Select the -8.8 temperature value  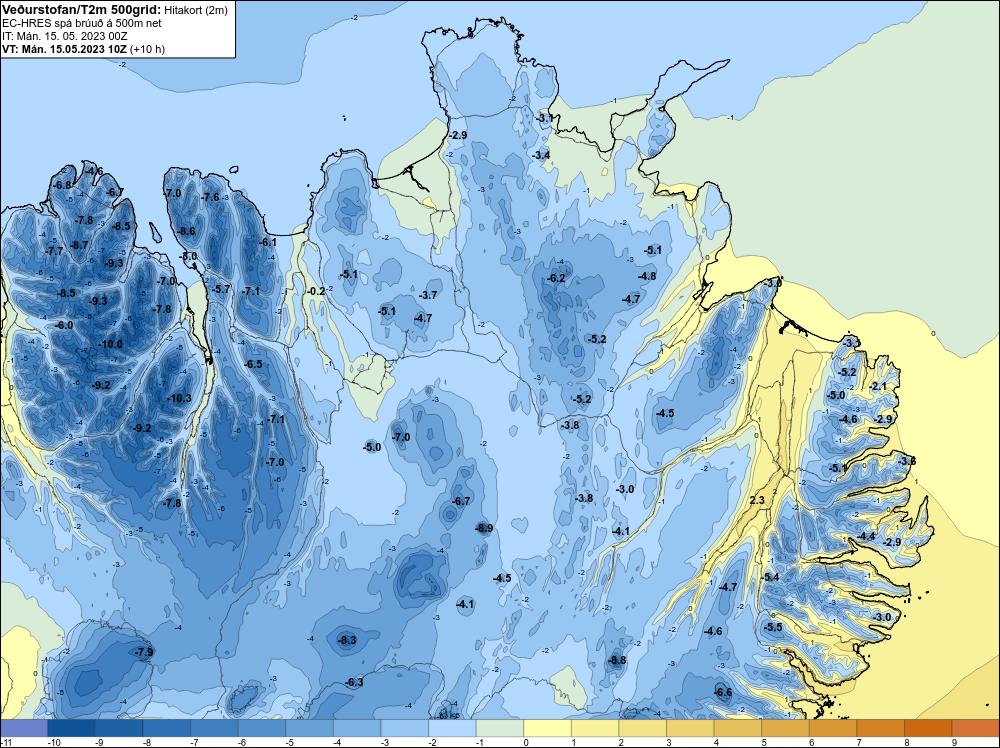pyautogui.click(x=617, y=661)
